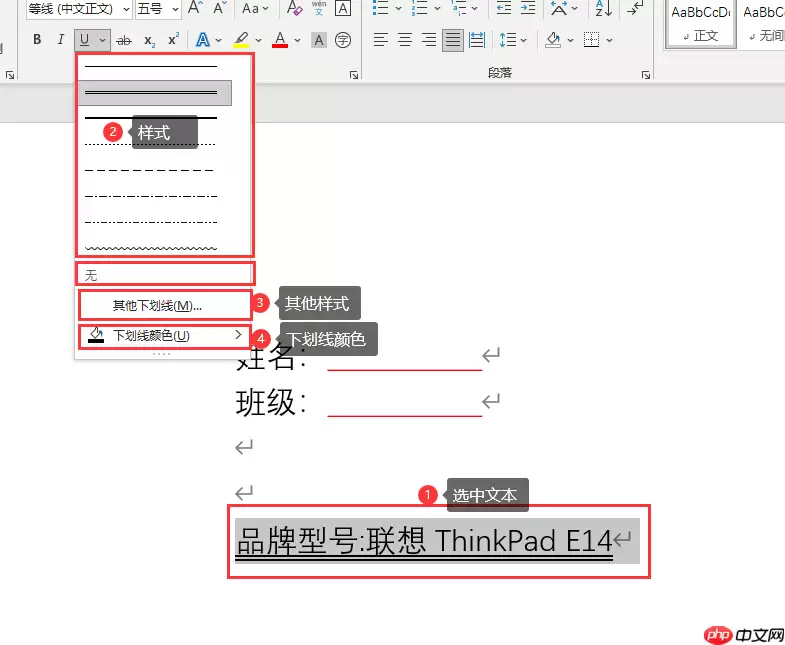
Task: Click the Increase Indent icon
Action: pyautogui.click(x=528, y=8)
